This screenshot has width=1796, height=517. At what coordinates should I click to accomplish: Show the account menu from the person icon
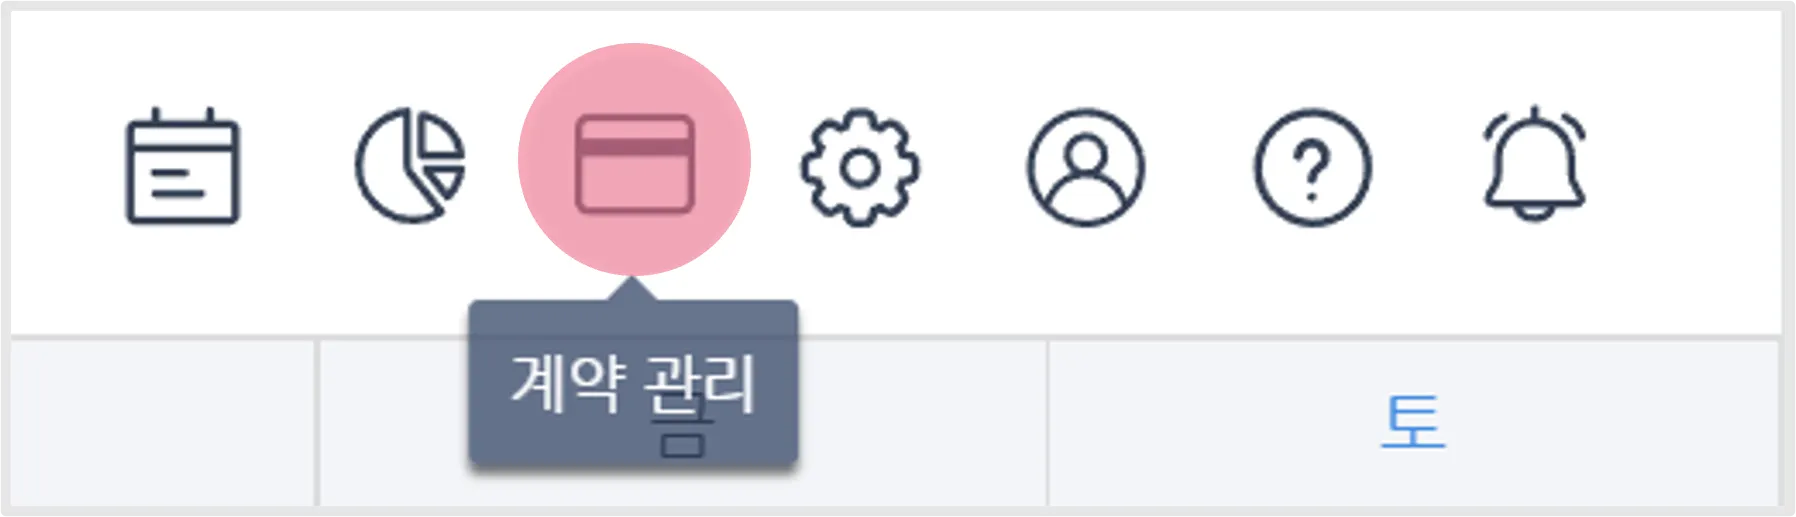pyautogui.click(x=1086, y=167)
